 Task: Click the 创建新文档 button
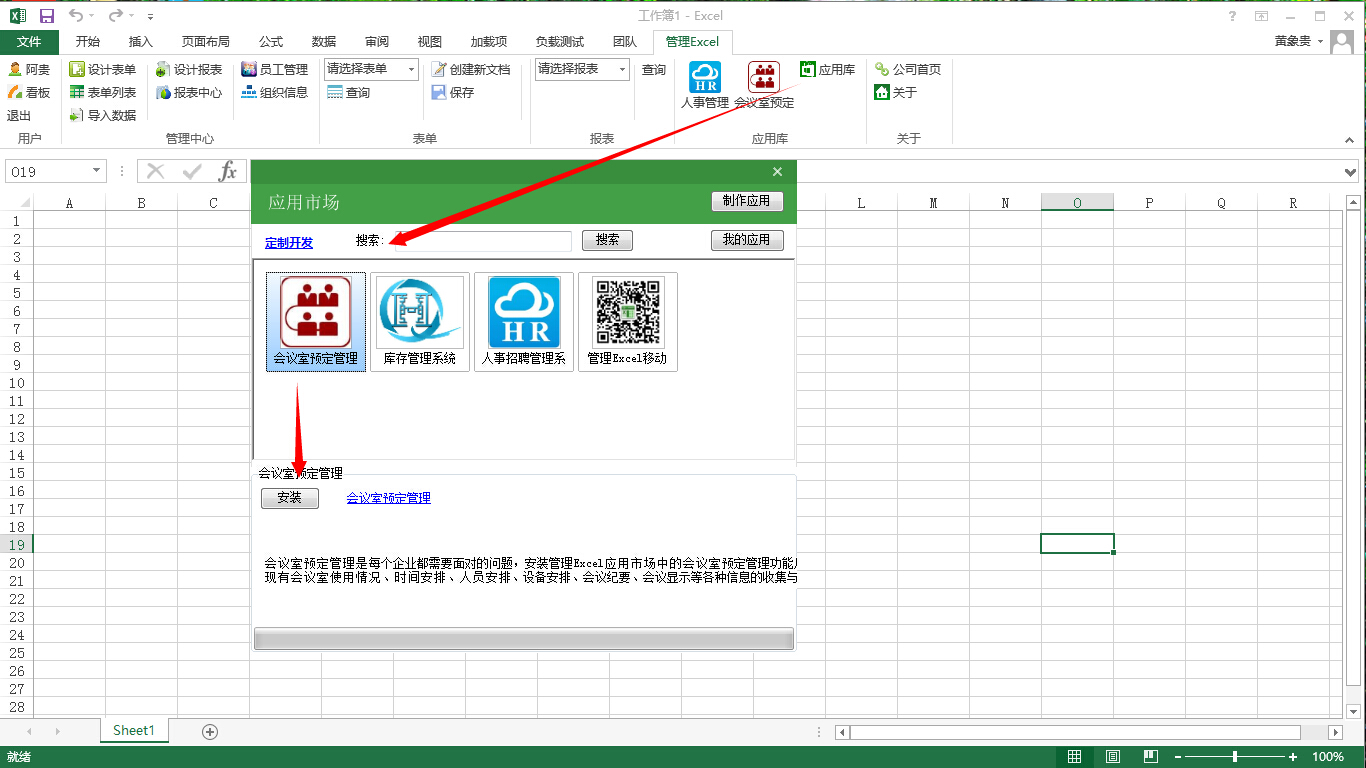471,69
